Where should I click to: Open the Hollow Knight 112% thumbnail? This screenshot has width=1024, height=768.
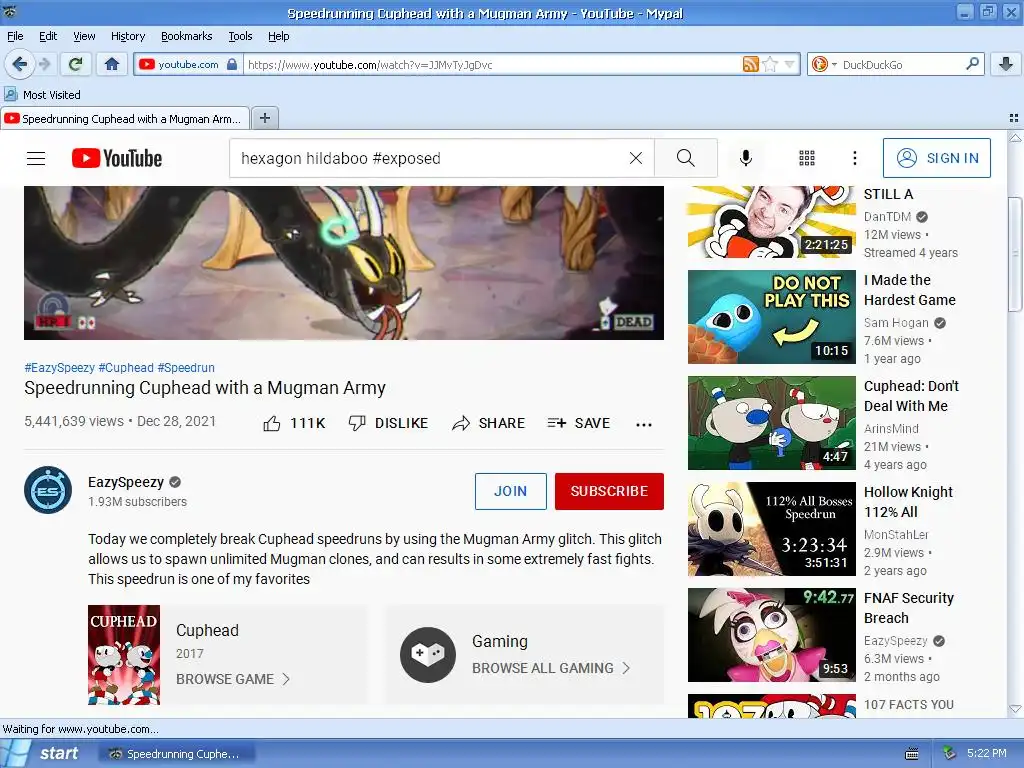click(771, 529)
